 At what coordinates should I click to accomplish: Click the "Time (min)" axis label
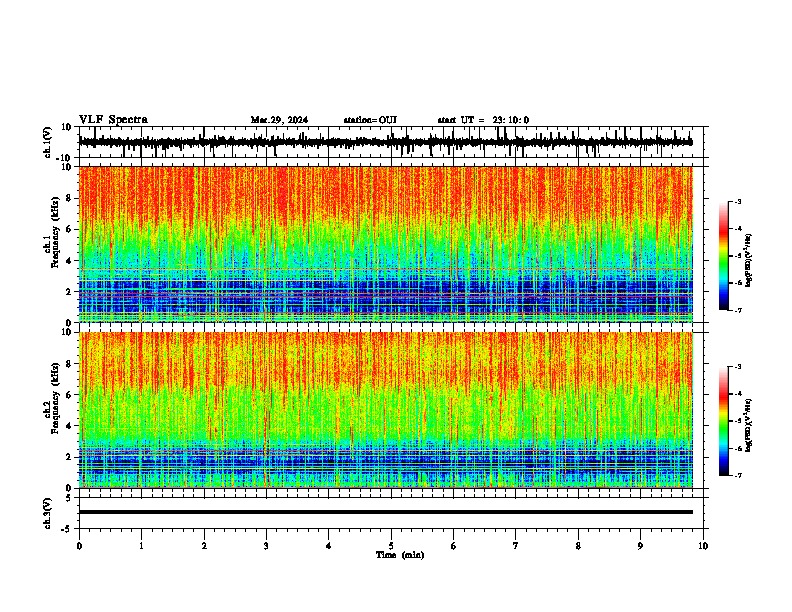[400, 555]
